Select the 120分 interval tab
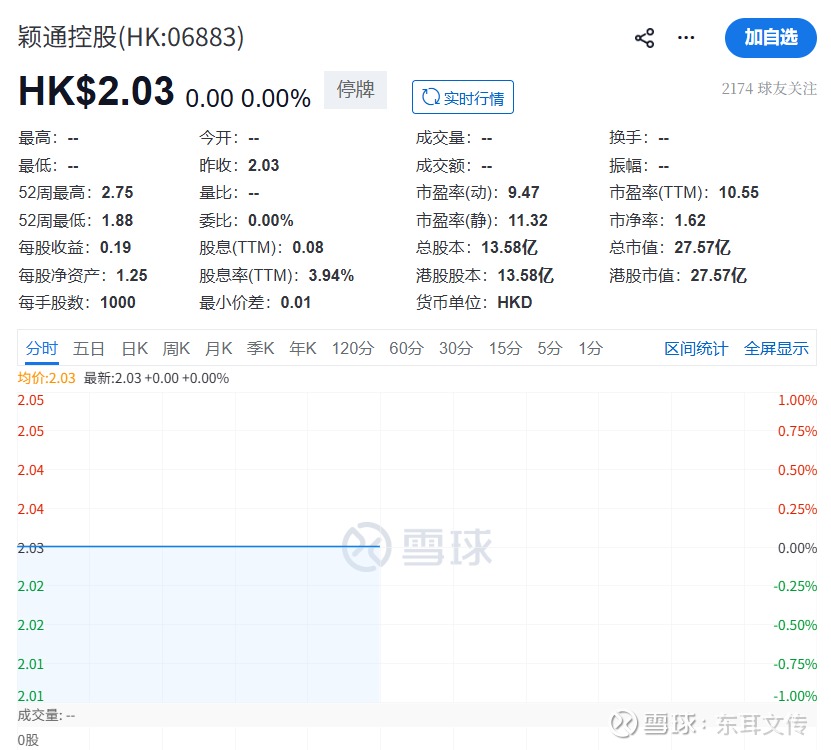This screenshot has height=750, width=831. tap(352, 348)
